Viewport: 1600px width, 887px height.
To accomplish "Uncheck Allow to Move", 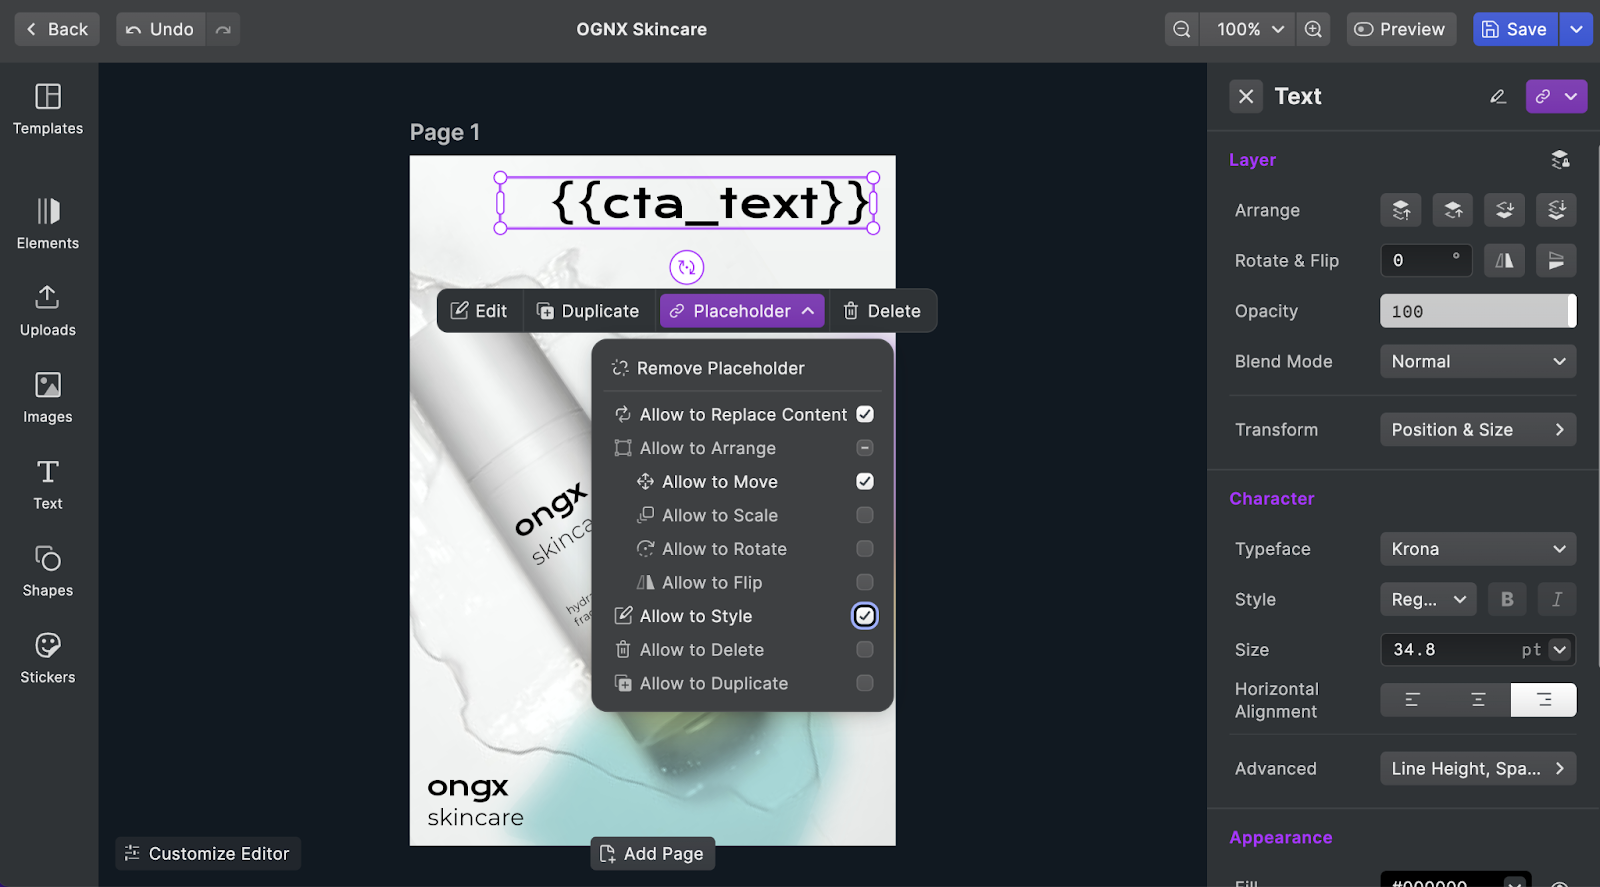I will click(x=865, y=481).
